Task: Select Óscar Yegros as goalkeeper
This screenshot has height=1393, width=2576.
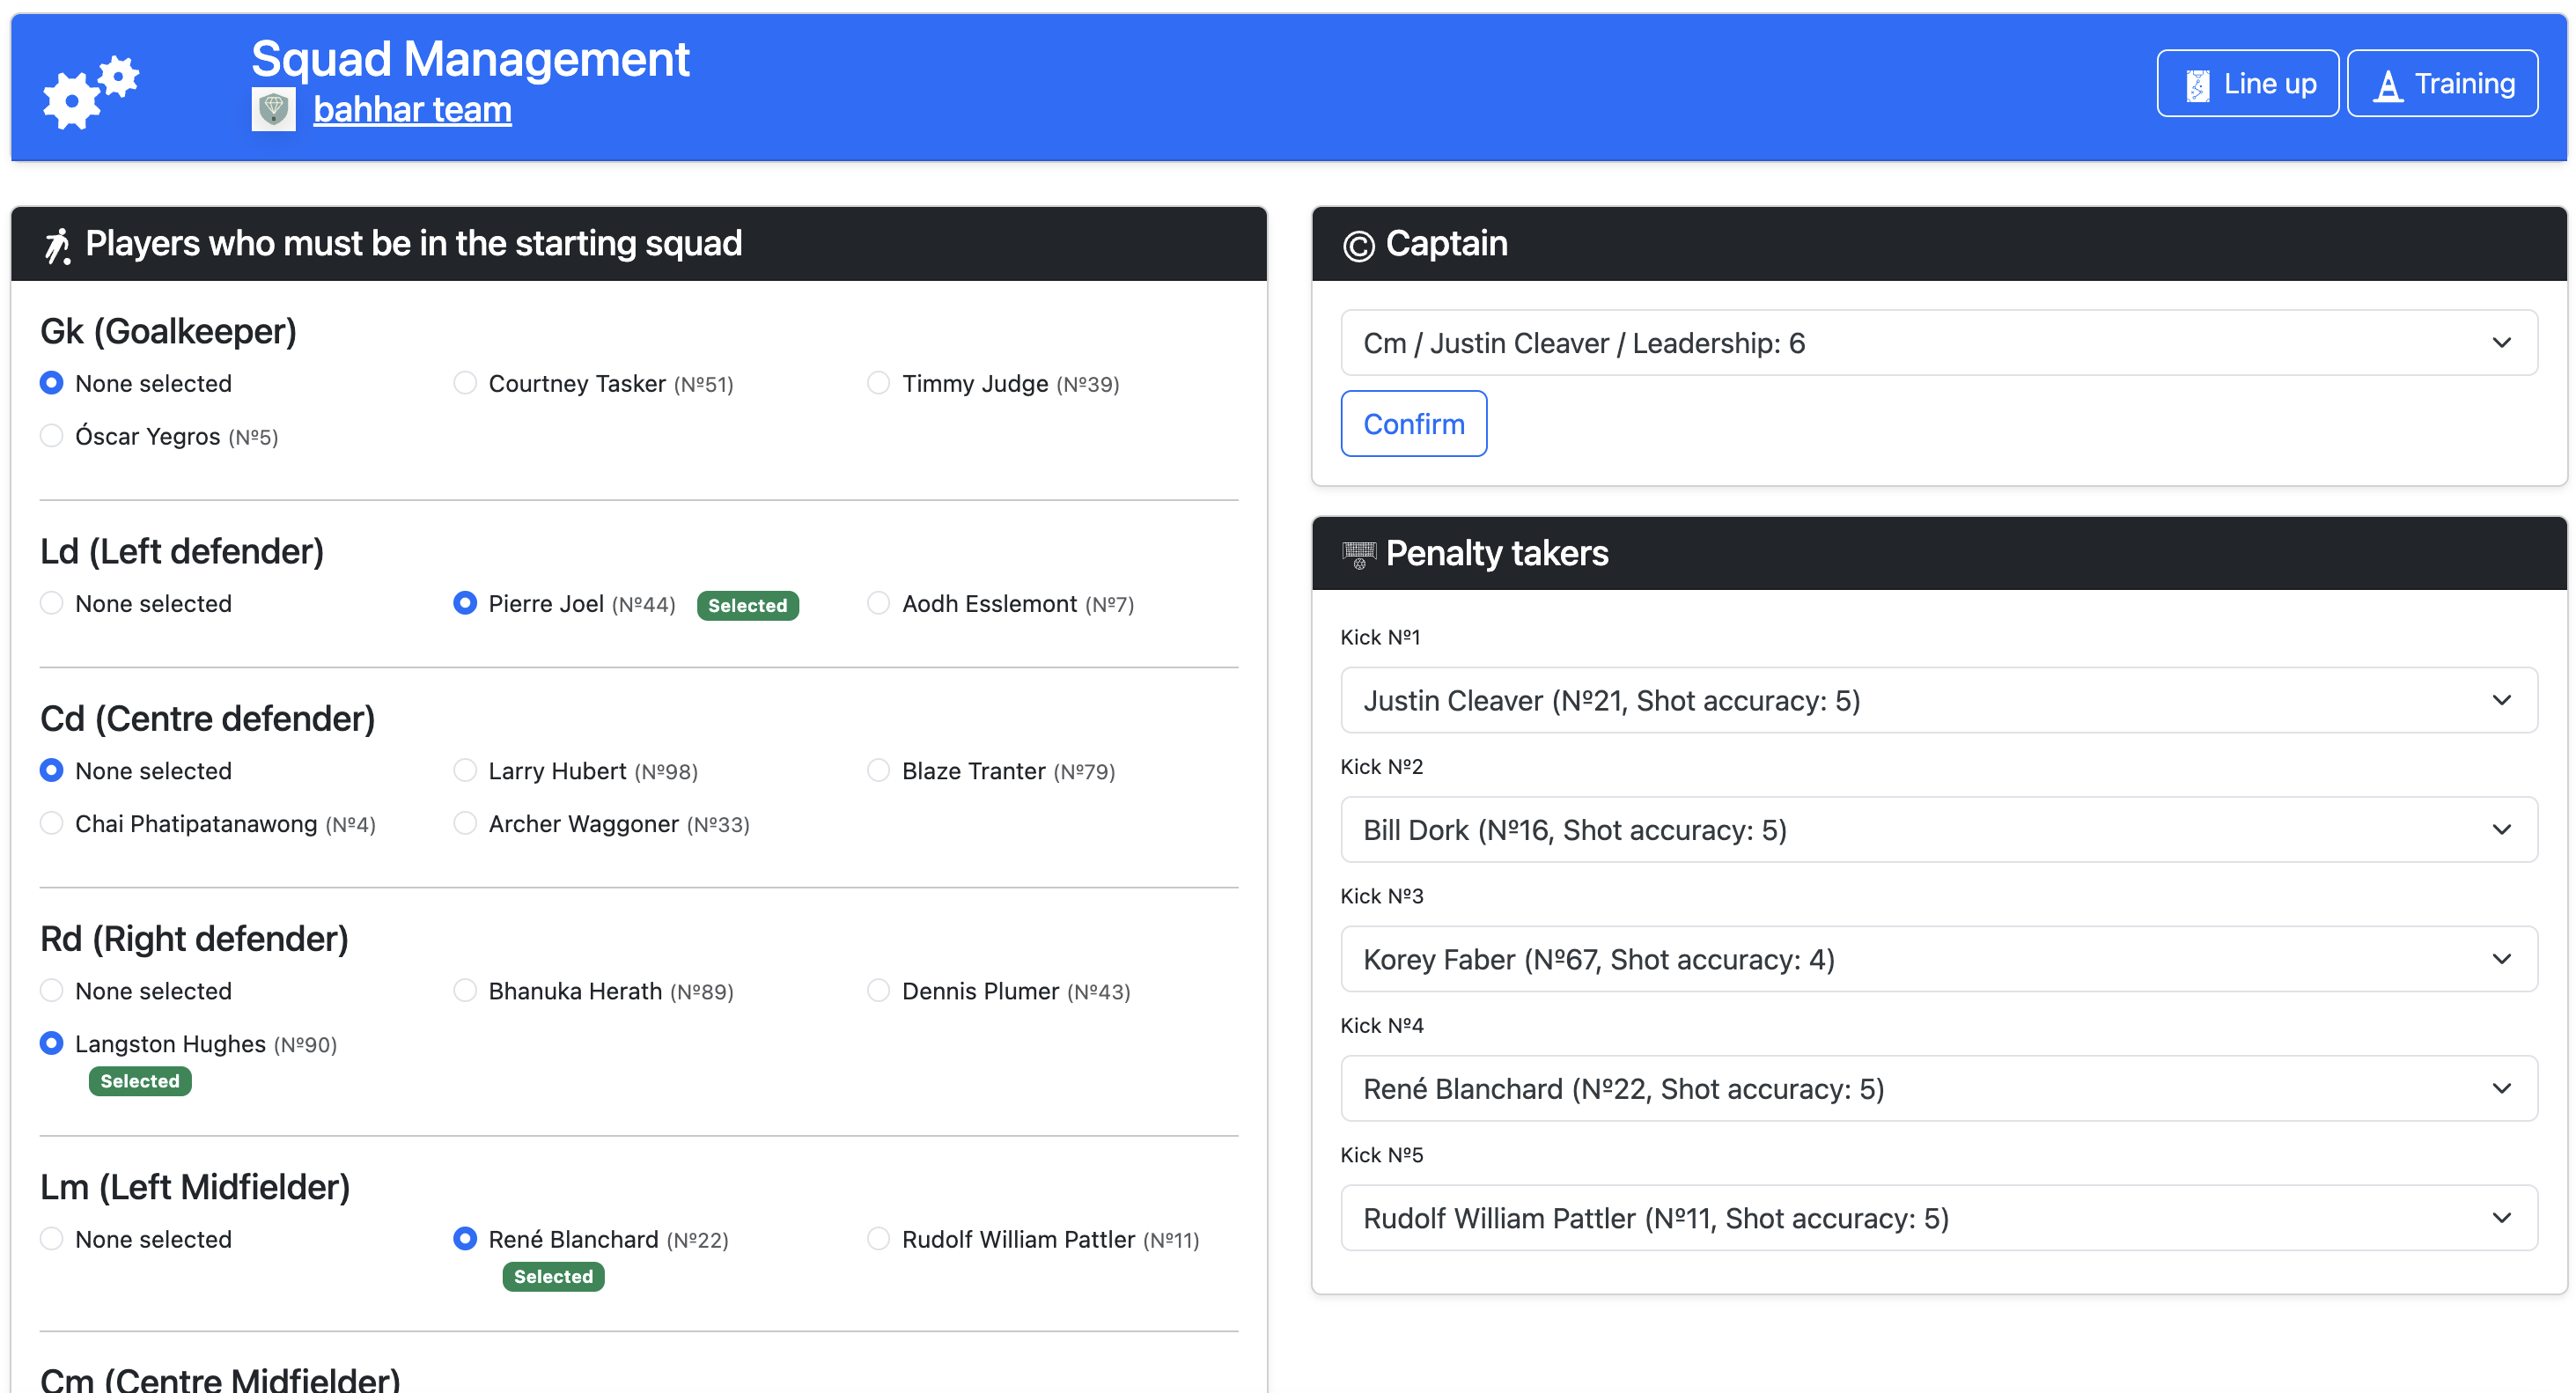Action: coord(52,436)
